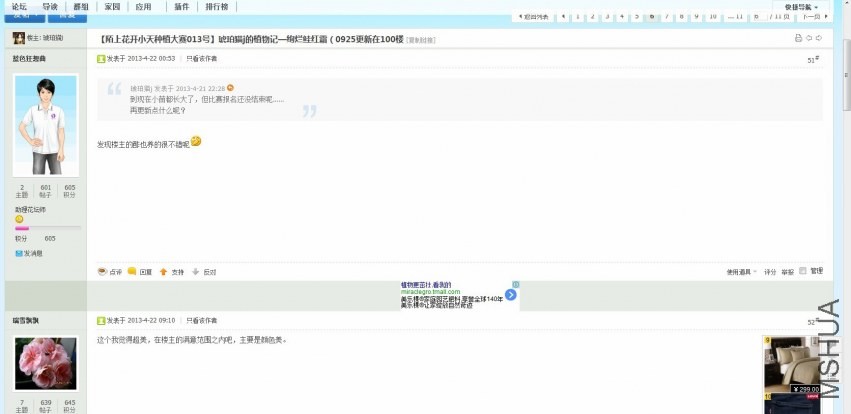This screenshot has height=414, width=851.
Task: Click the cartoon avatar of 蓝色狂想曲
Action: (46, 125)
